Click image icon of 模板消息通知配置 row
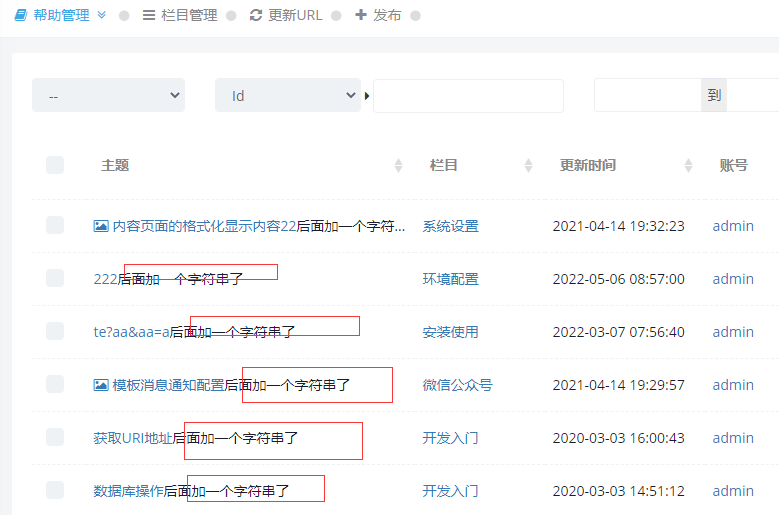The image size is (779, 515). [x=101, y=385]
